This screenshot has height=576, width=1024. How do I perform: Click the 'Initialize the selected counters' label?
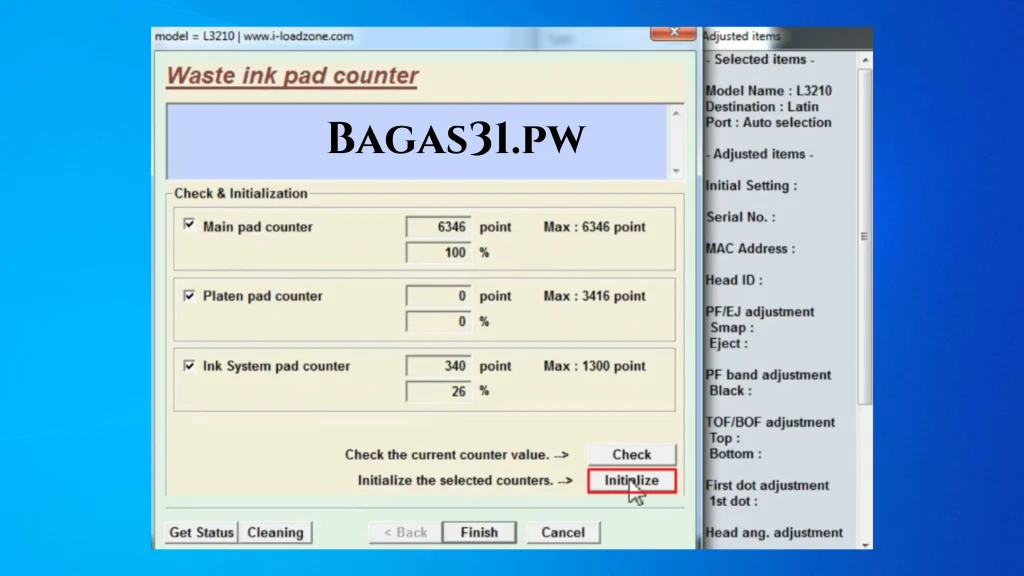click(x=465, y=481)
